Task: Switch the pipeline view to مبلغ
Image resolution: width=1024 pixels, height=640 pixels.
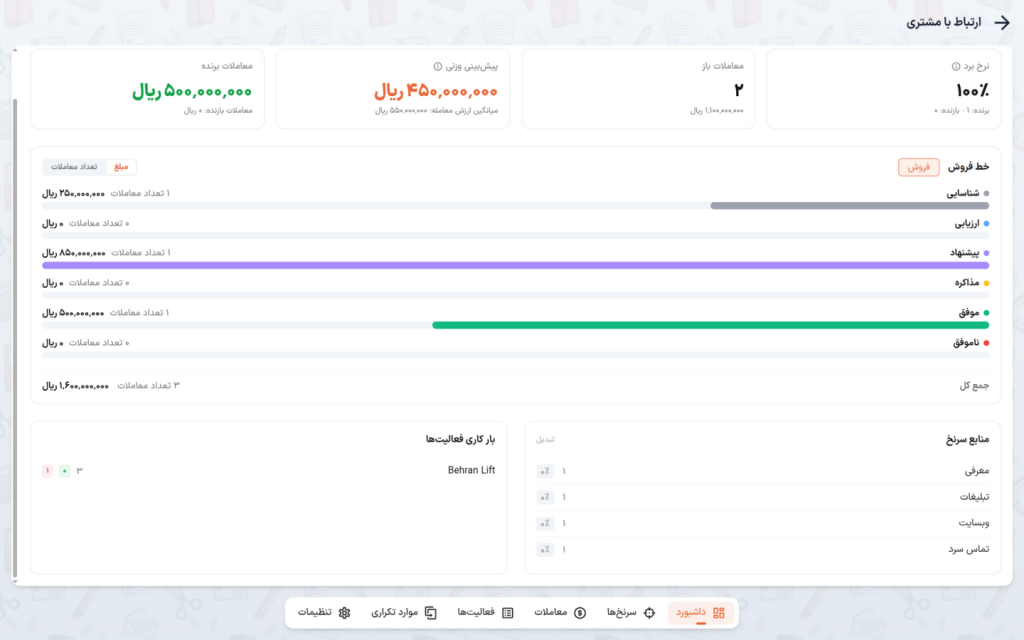Action: click(x=121, y=167)
